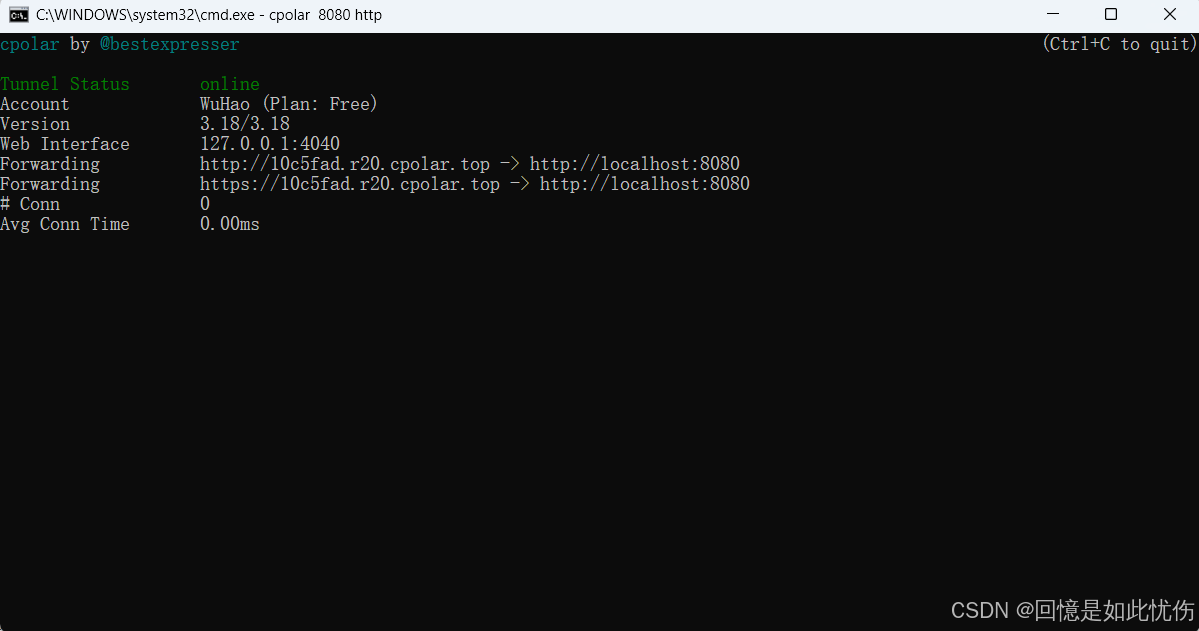The width and height of the screenshot is (1199, 631).
Task: Click the "cpolar" name in header line
Action: tap(30, 44)
